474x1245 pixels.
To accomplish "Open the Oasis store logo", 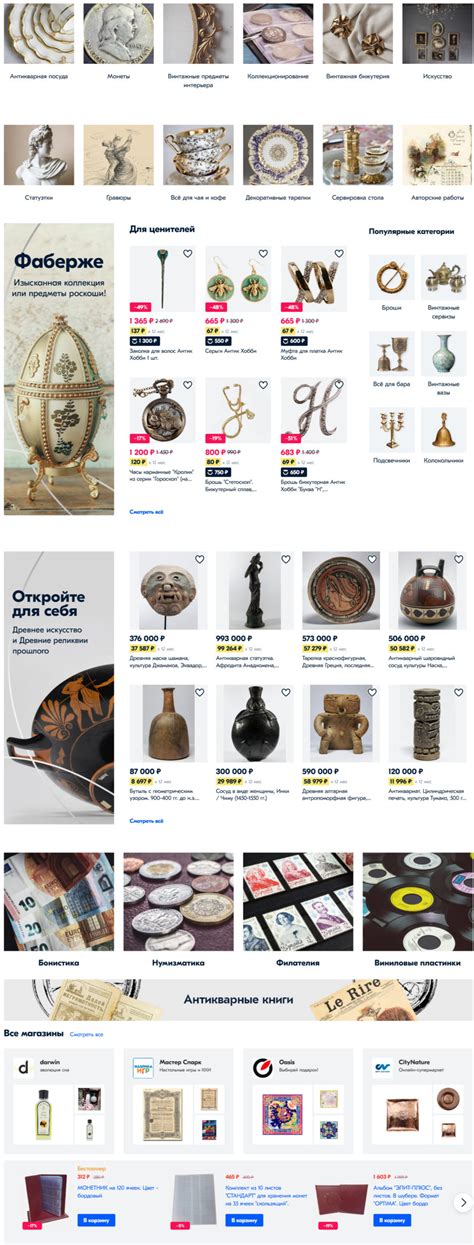I will pos(263,1068).
